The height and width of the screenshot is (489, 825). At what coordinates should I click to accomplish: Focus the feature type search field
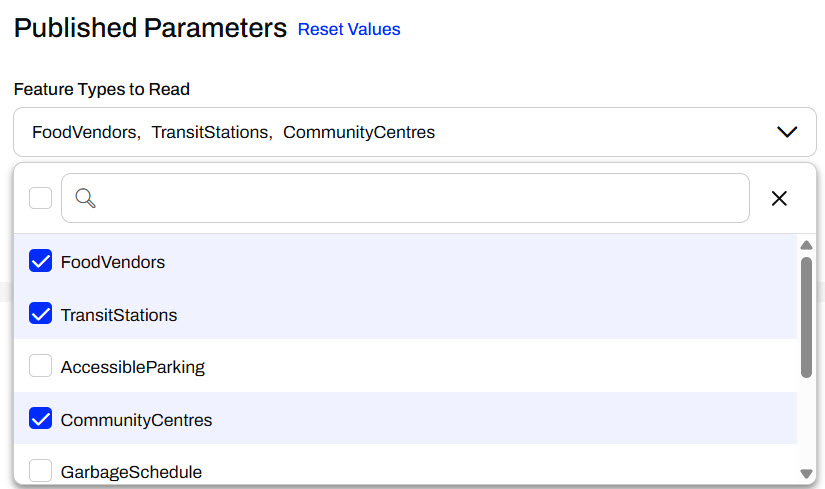[420, 198]
